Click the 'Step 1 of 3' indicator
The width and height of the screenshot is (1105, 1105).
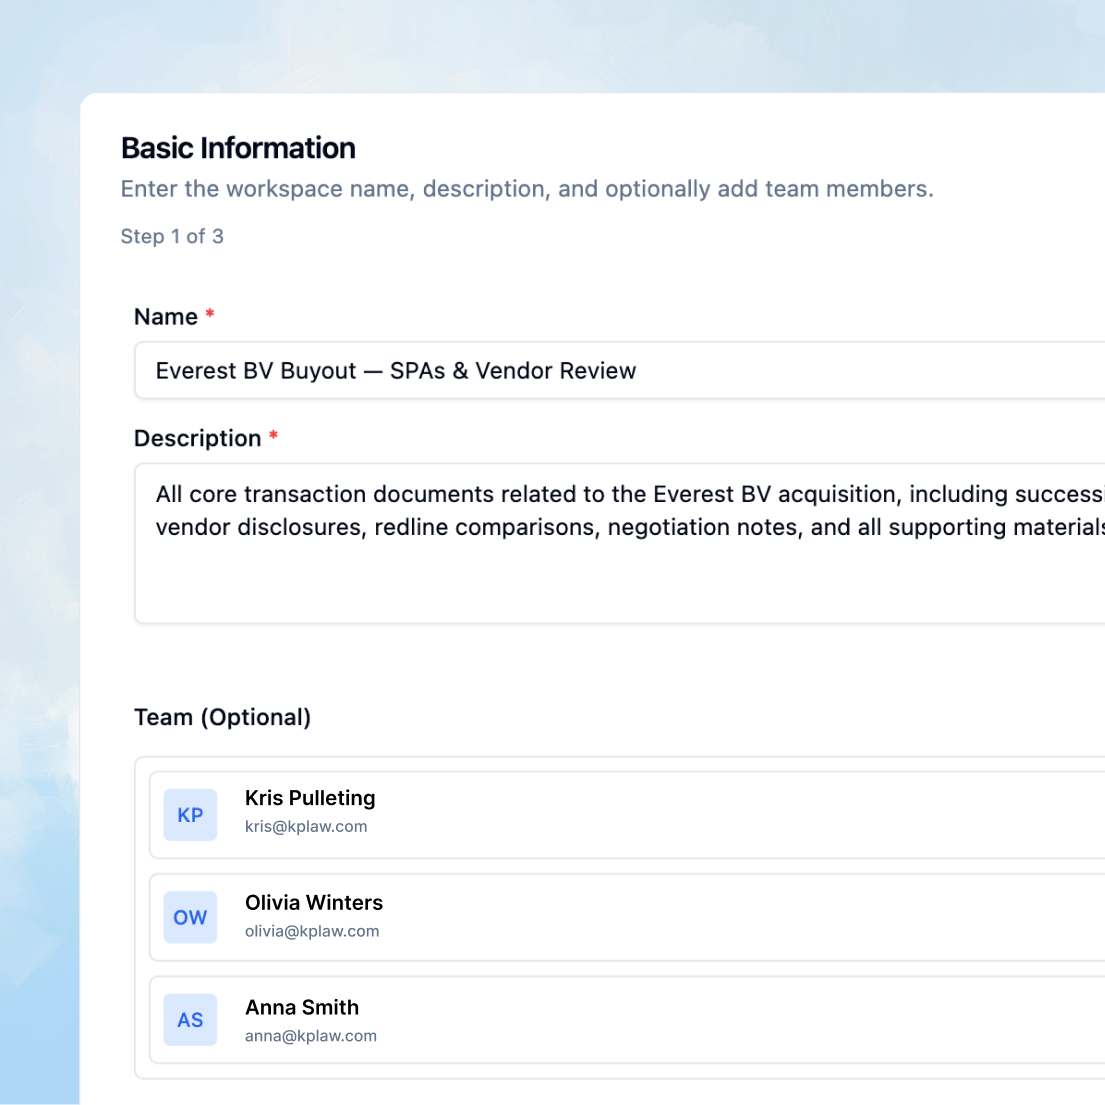tap(172, 236)
